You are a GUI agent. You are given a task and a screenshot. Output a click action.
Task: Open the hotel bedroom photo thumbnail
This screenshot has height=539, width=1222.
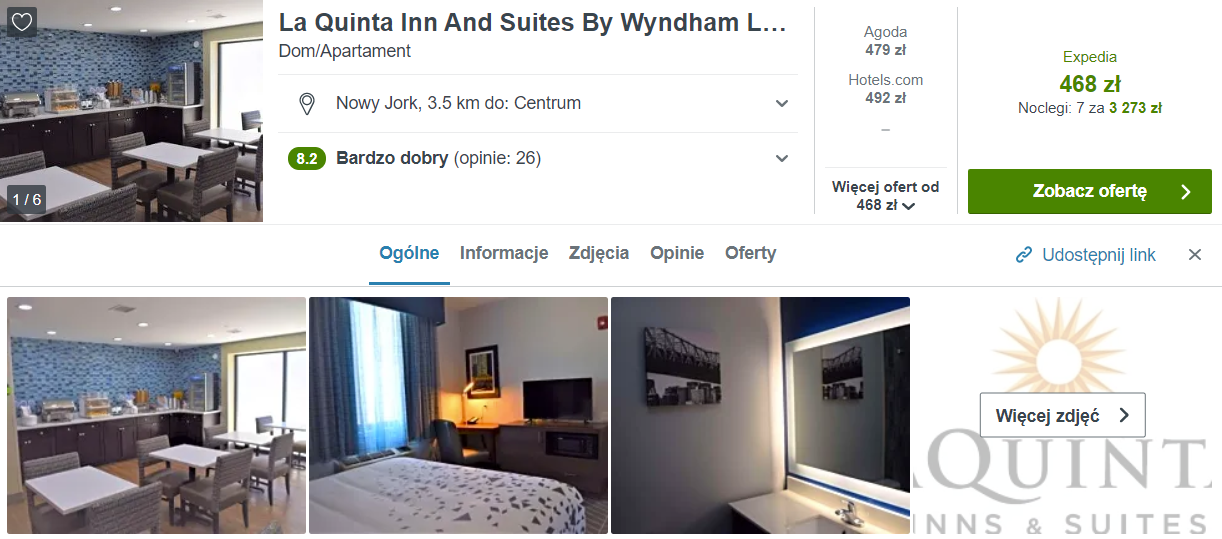click(458, 415)
